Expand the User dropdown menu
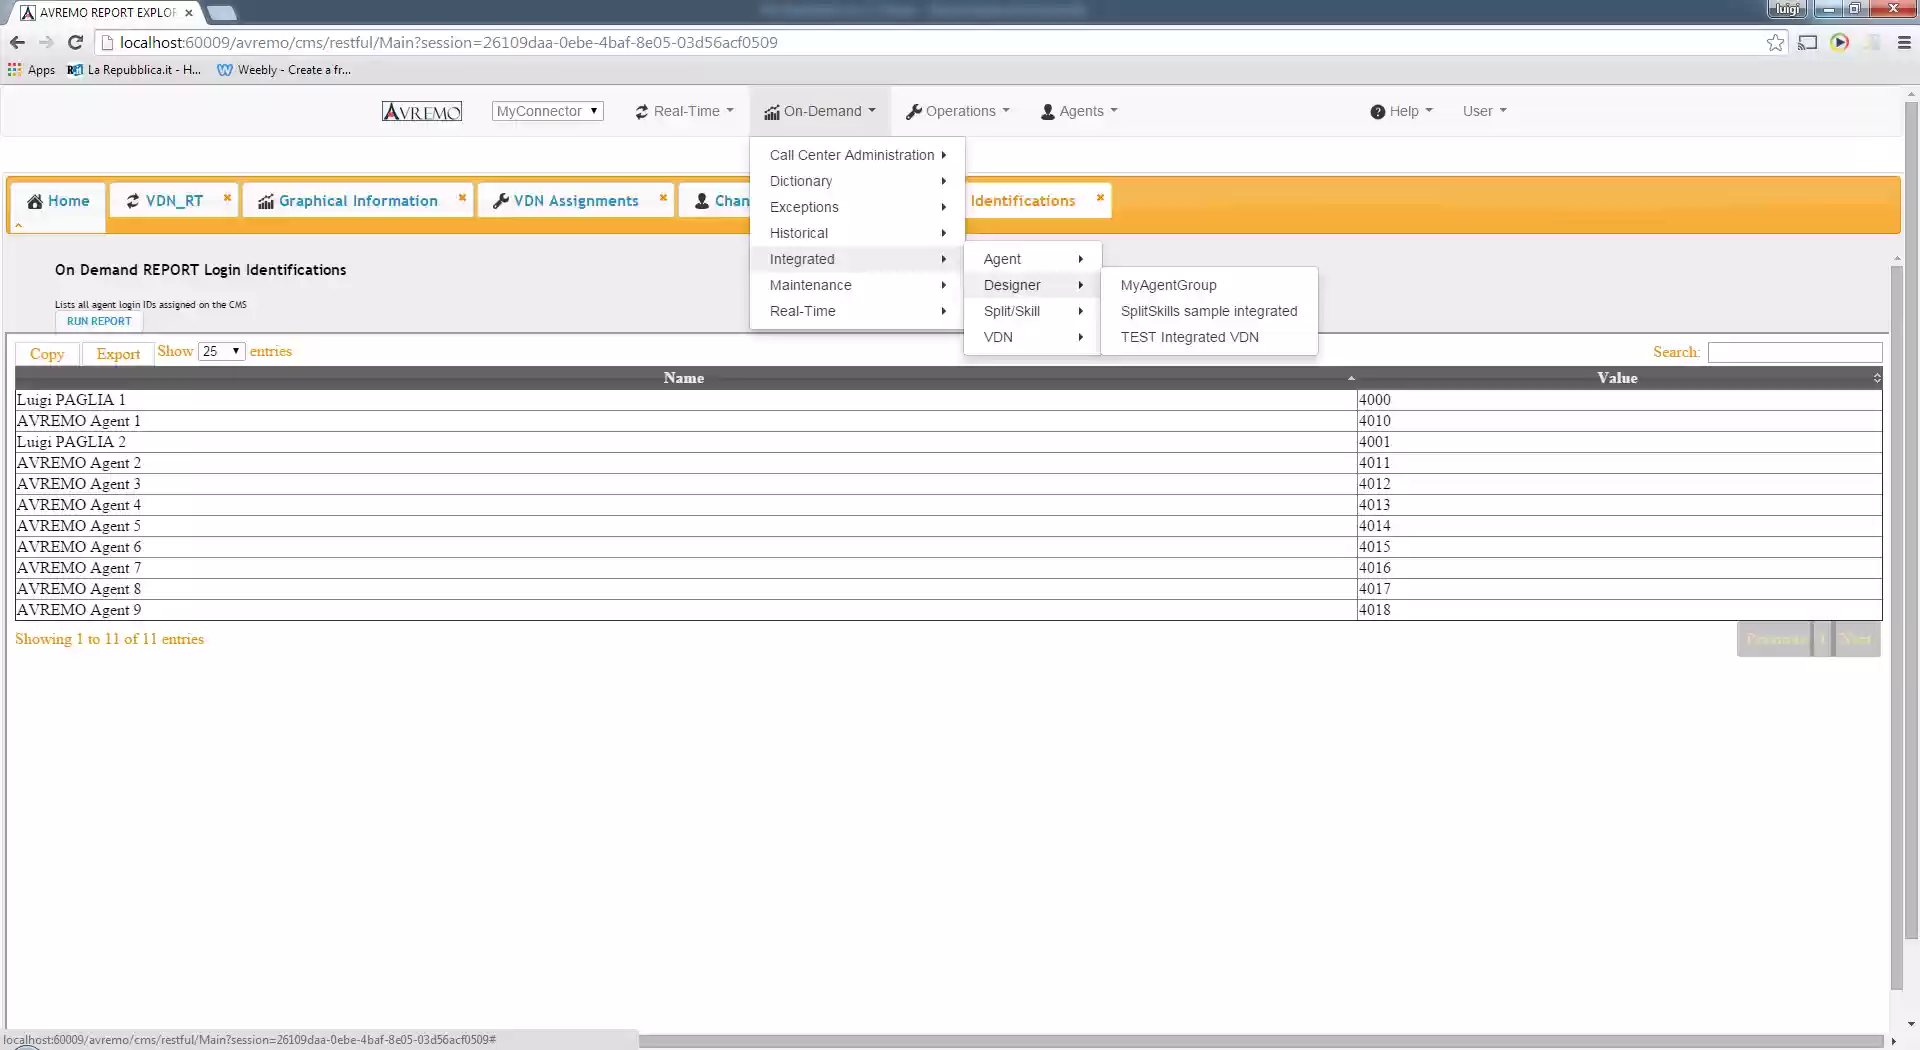Screen dimensions: 1920x1050 (x=1484, y=111)
